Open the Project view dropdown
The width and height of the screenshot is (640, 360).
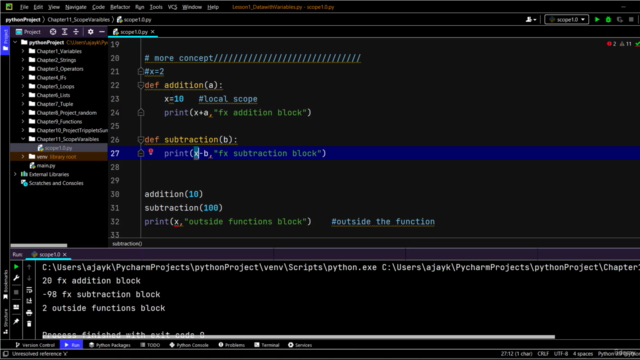click(x=28, y=31)
